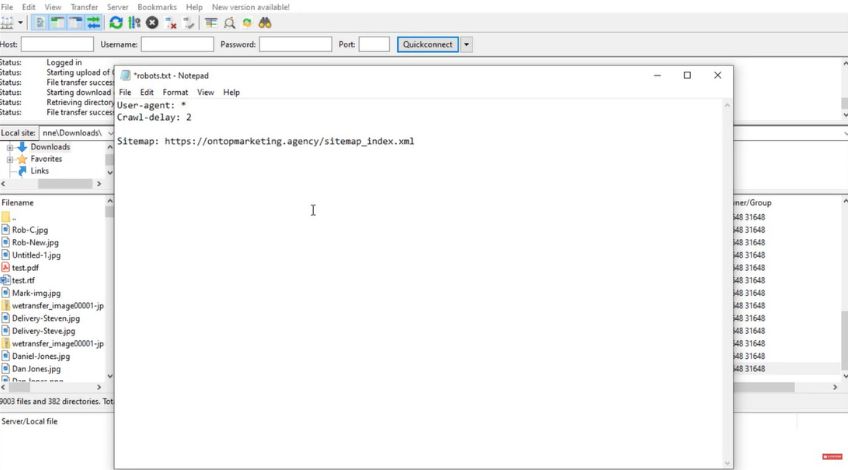Select the Downloads folder in local tree
This screenshot has height=470, width=848.
(x=50, y=147)
